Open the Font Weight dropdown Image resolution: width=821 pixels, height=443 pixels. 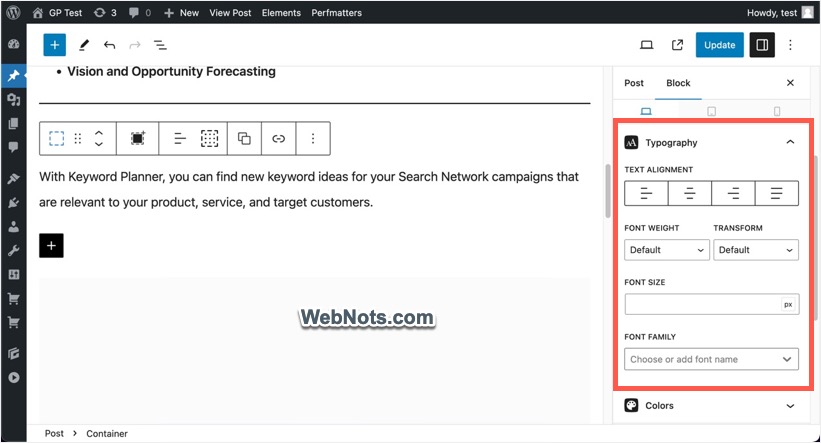pos(666,250)
